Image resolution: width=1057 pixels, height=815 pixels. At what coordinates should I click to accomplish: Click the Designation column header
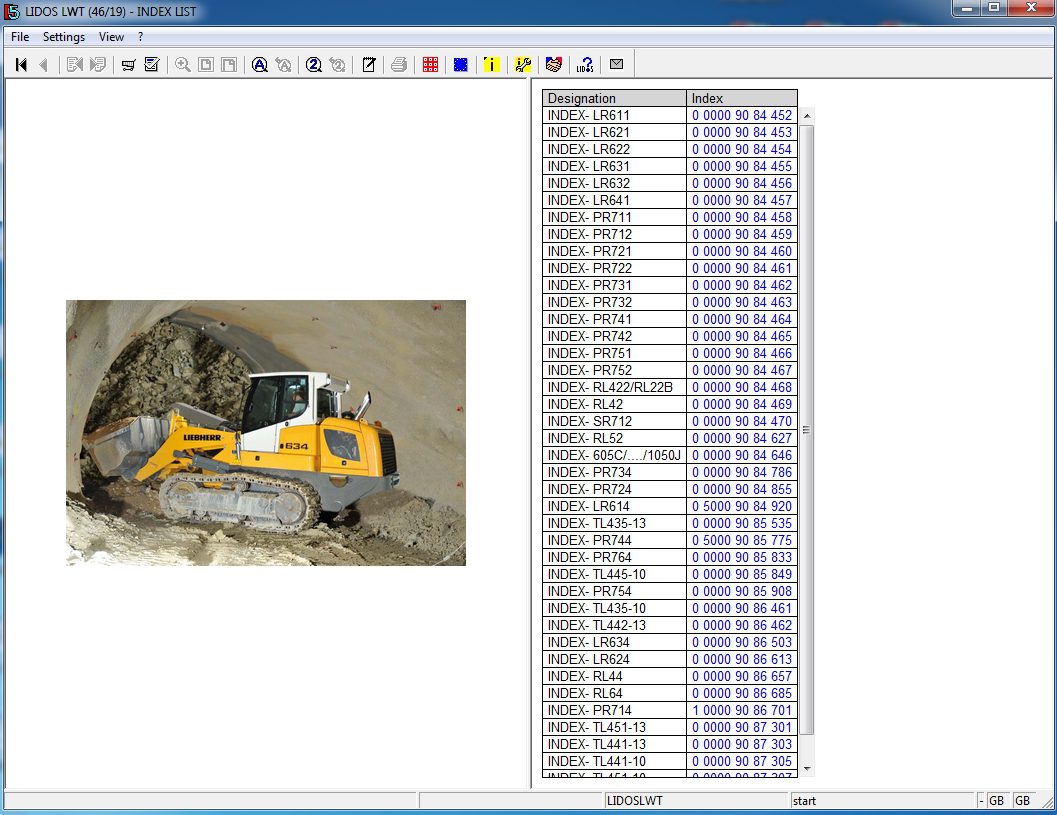(614, 98)
